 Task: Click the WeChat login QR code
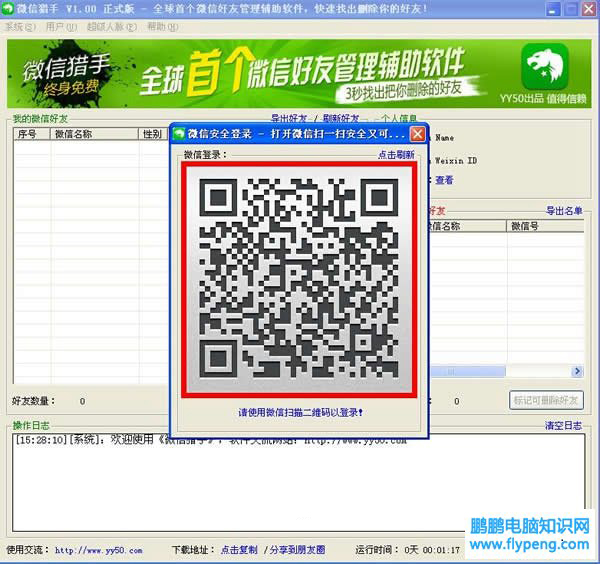click(x=299, y=279)
